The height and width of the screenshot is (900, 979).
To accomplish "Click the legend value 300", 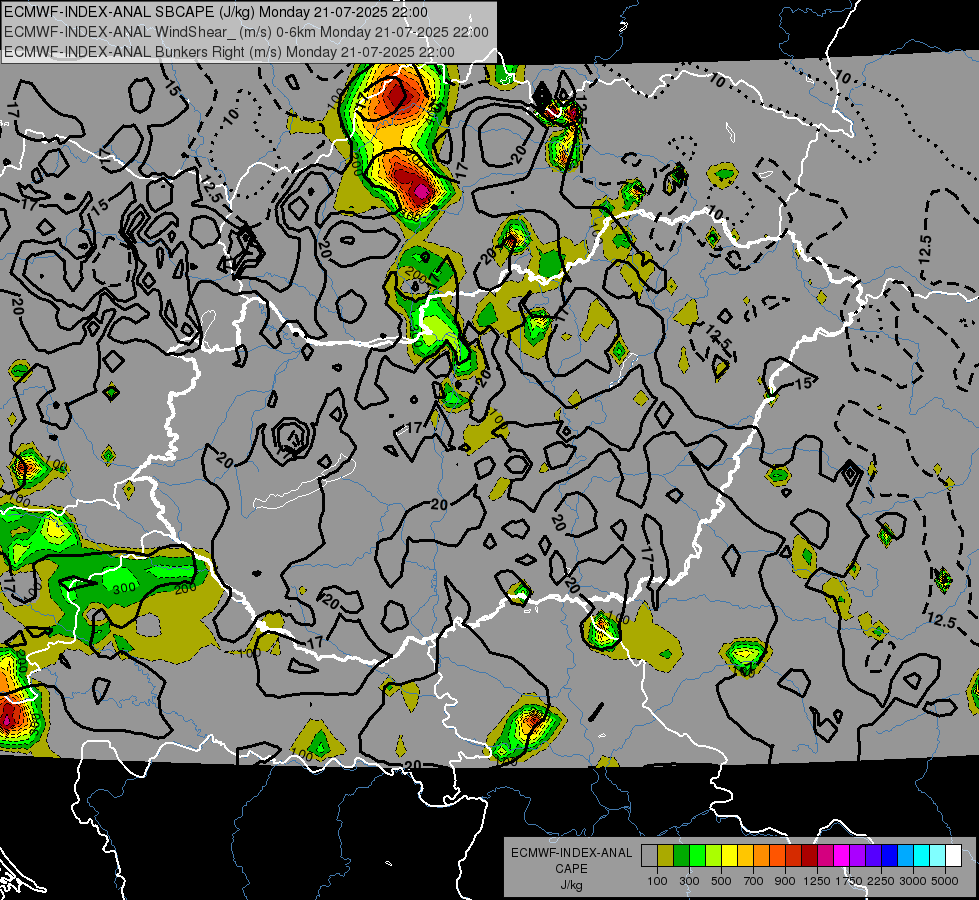I will [689, 881].
